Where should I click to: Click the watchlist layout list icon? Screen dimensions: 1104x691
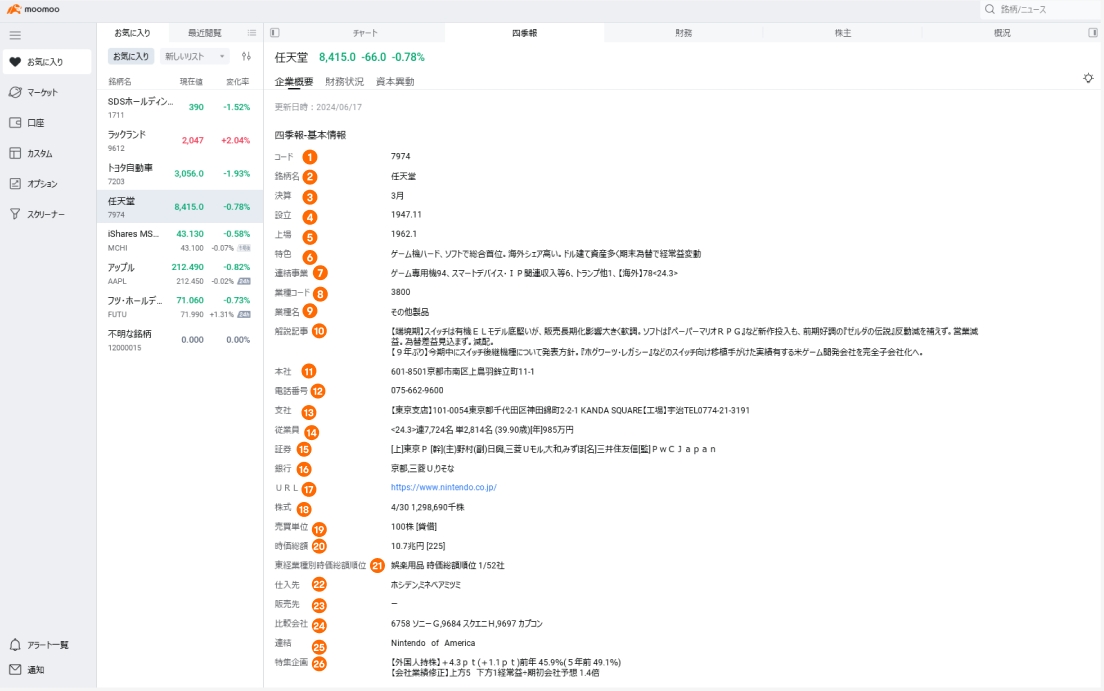pos(252,33)
